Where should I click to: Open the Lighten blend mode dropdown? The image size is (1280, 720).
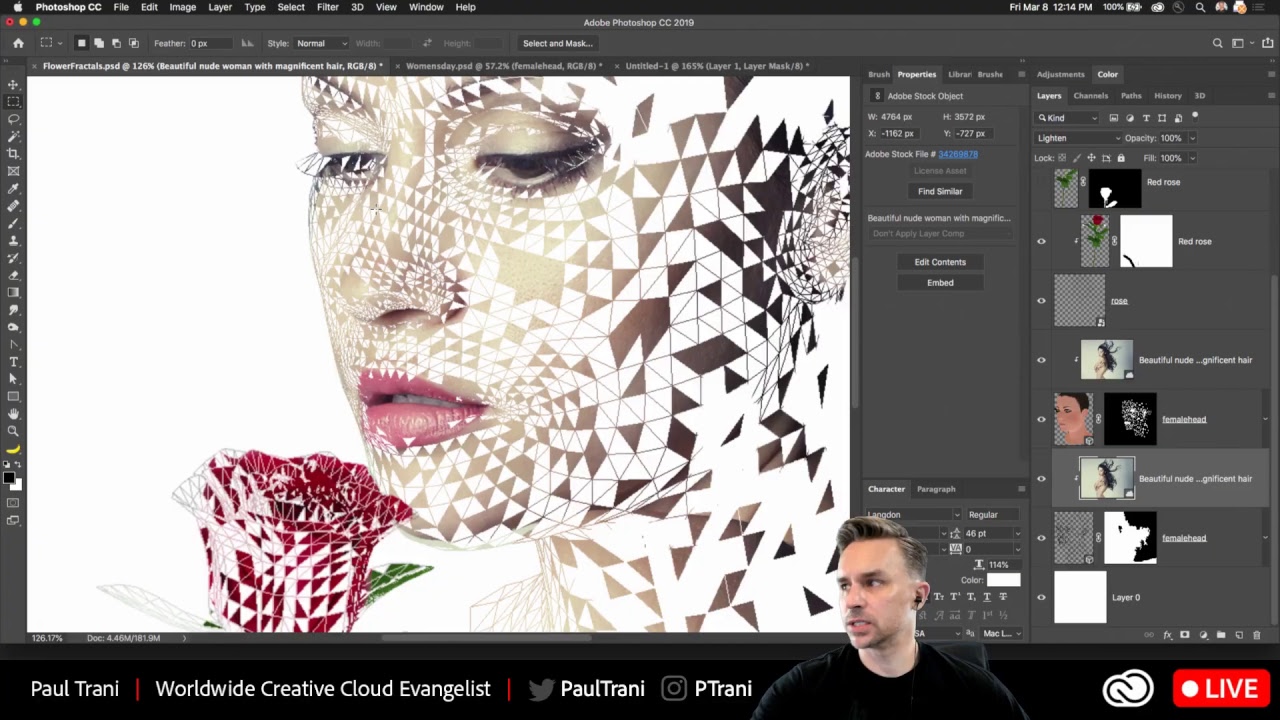pyautogui.click(x=1078, y=138)
